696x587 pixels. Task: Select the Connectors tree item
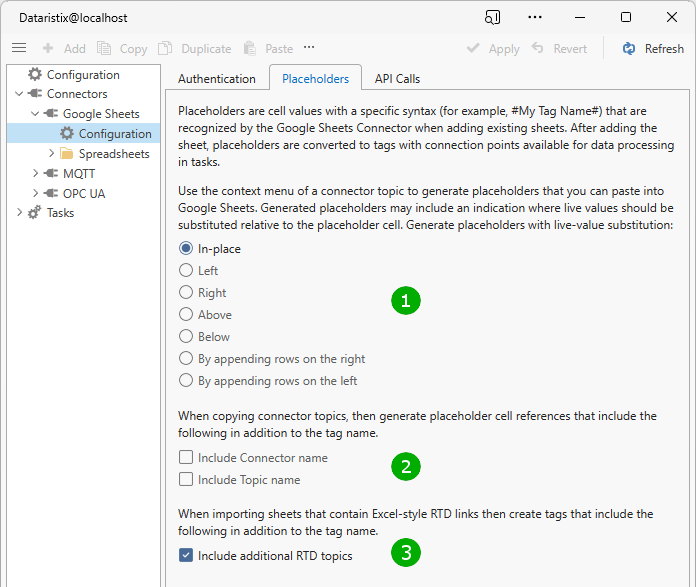pyautogui.click(x=77, y=94)
